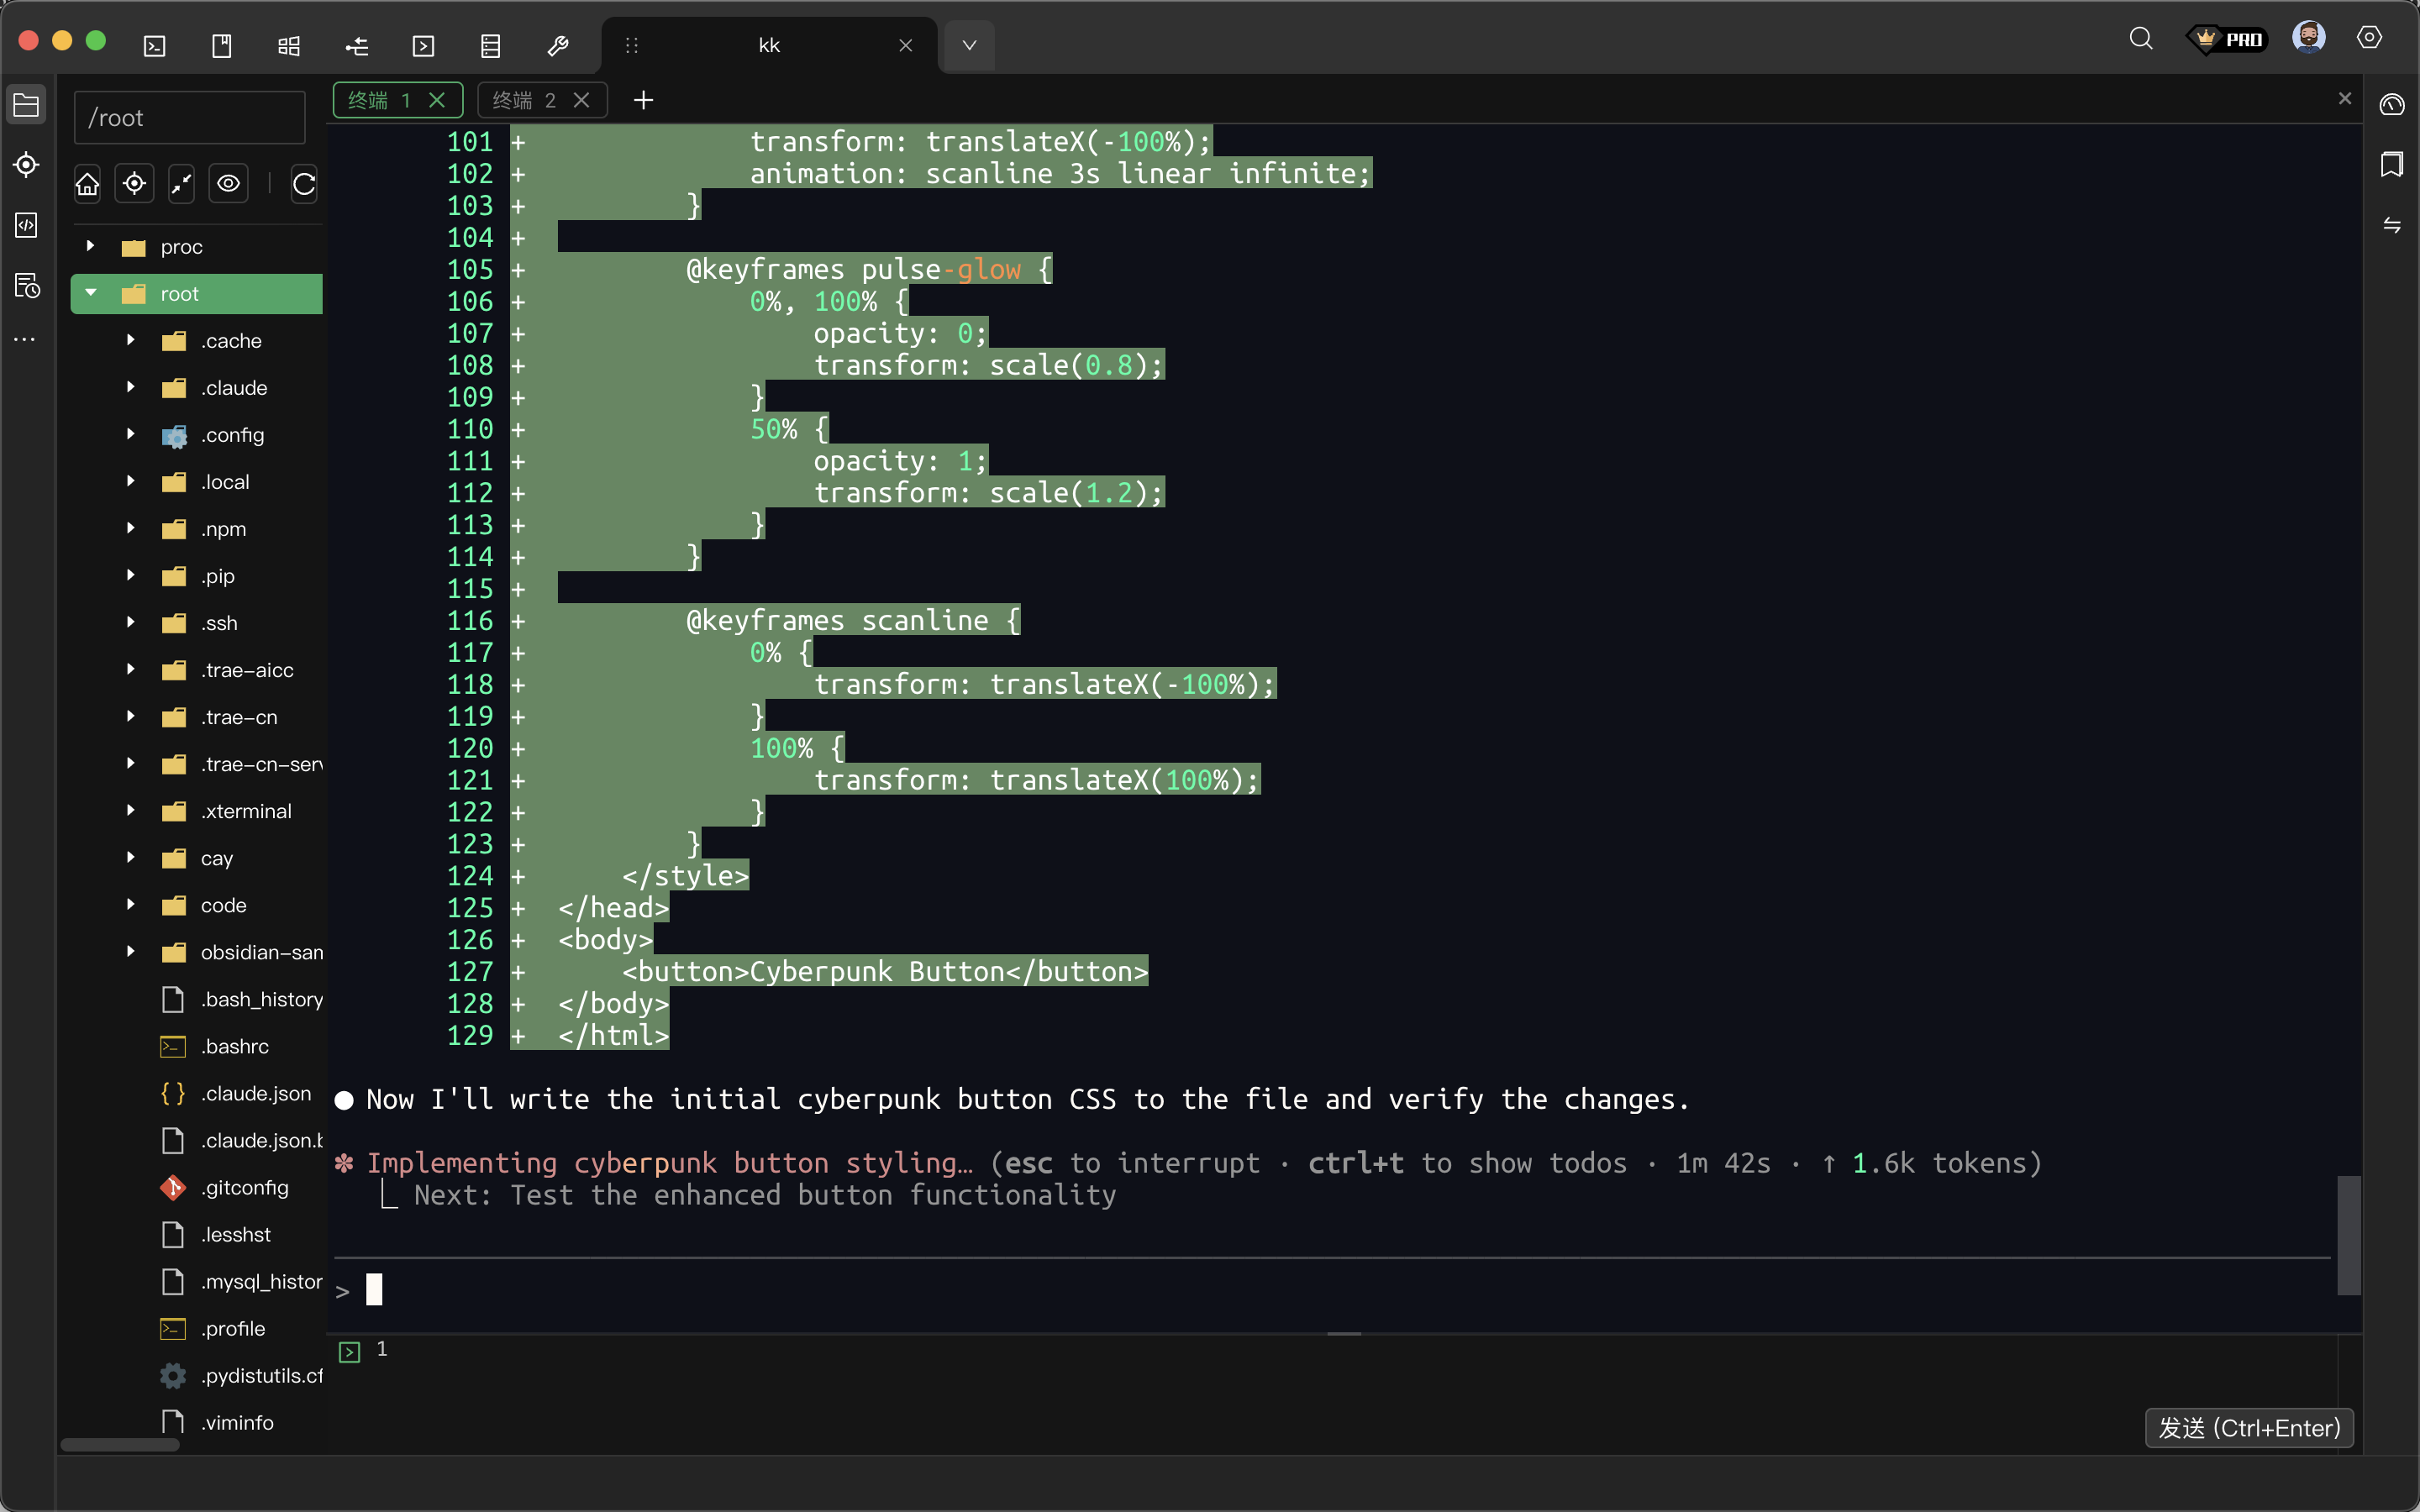The width and height of the screenshot is (2420, 1512).
Task: Refresh the file list
Action: click(x=304, y=184)
